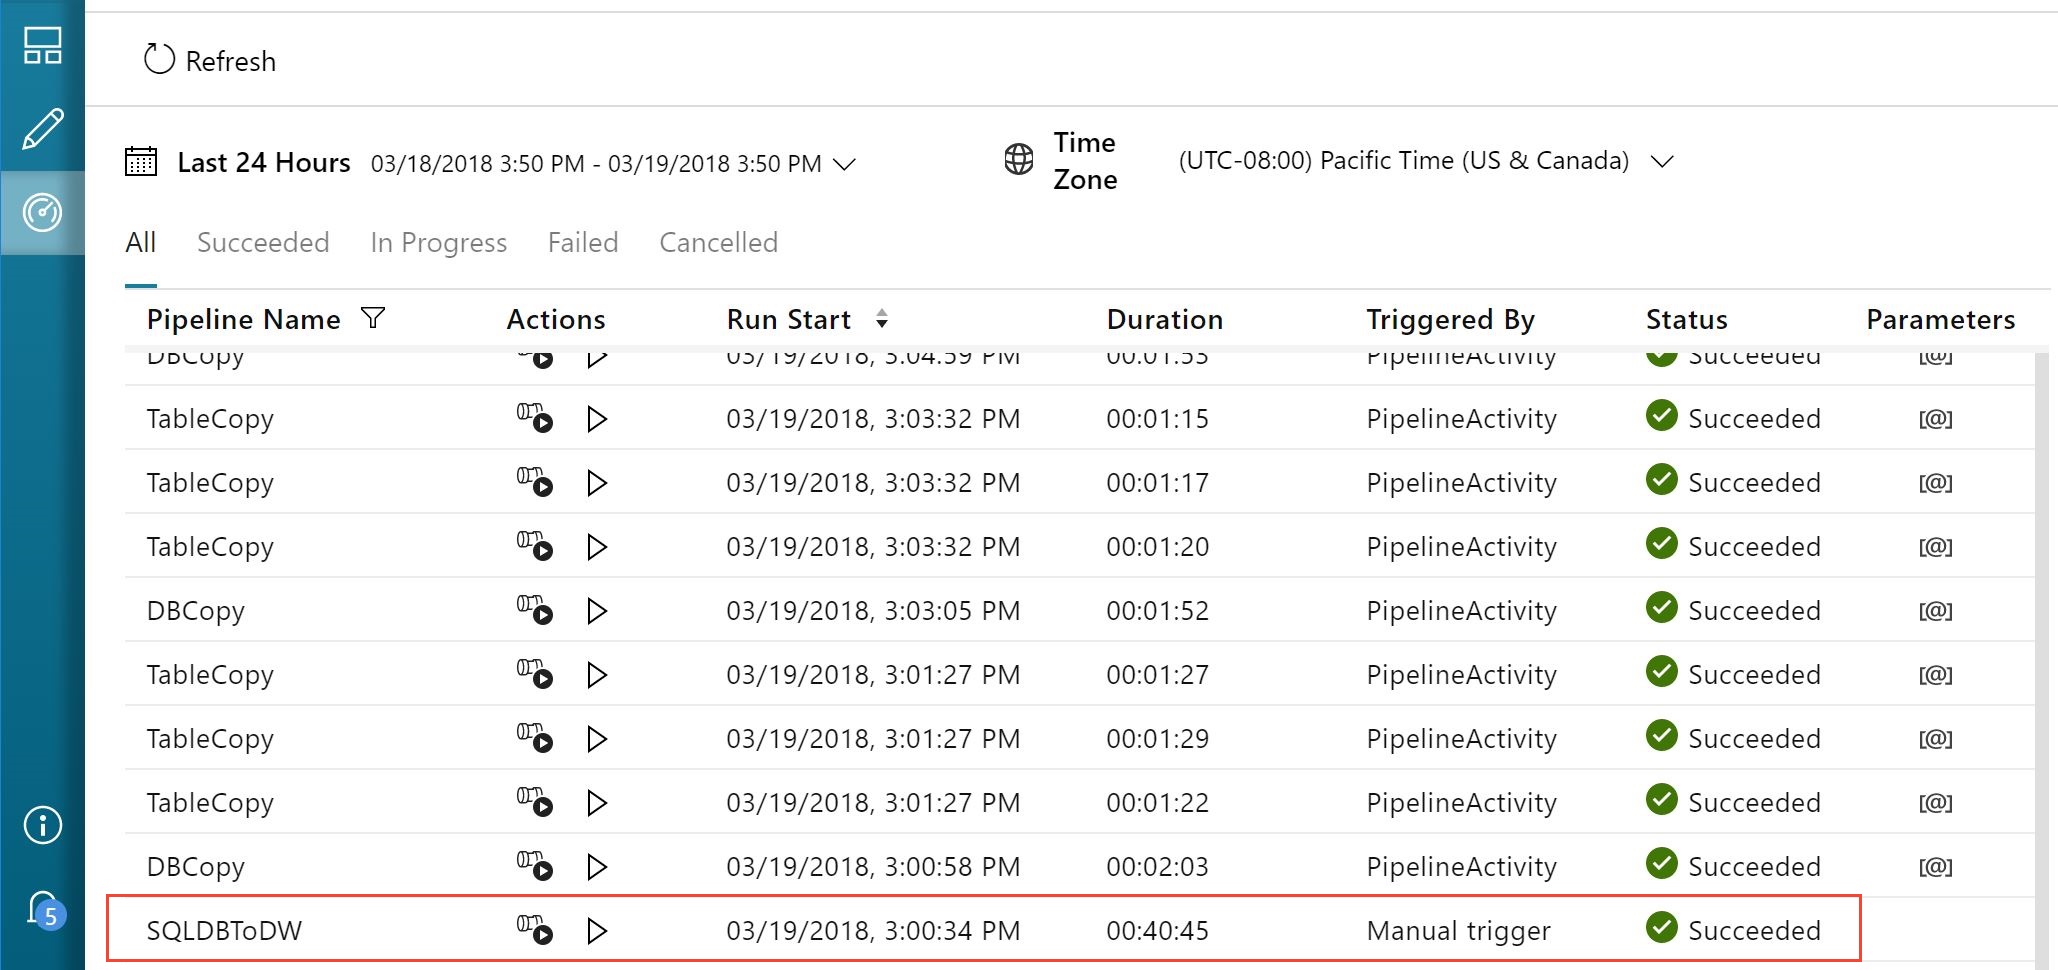Click the Refresh button

[210, 60]
